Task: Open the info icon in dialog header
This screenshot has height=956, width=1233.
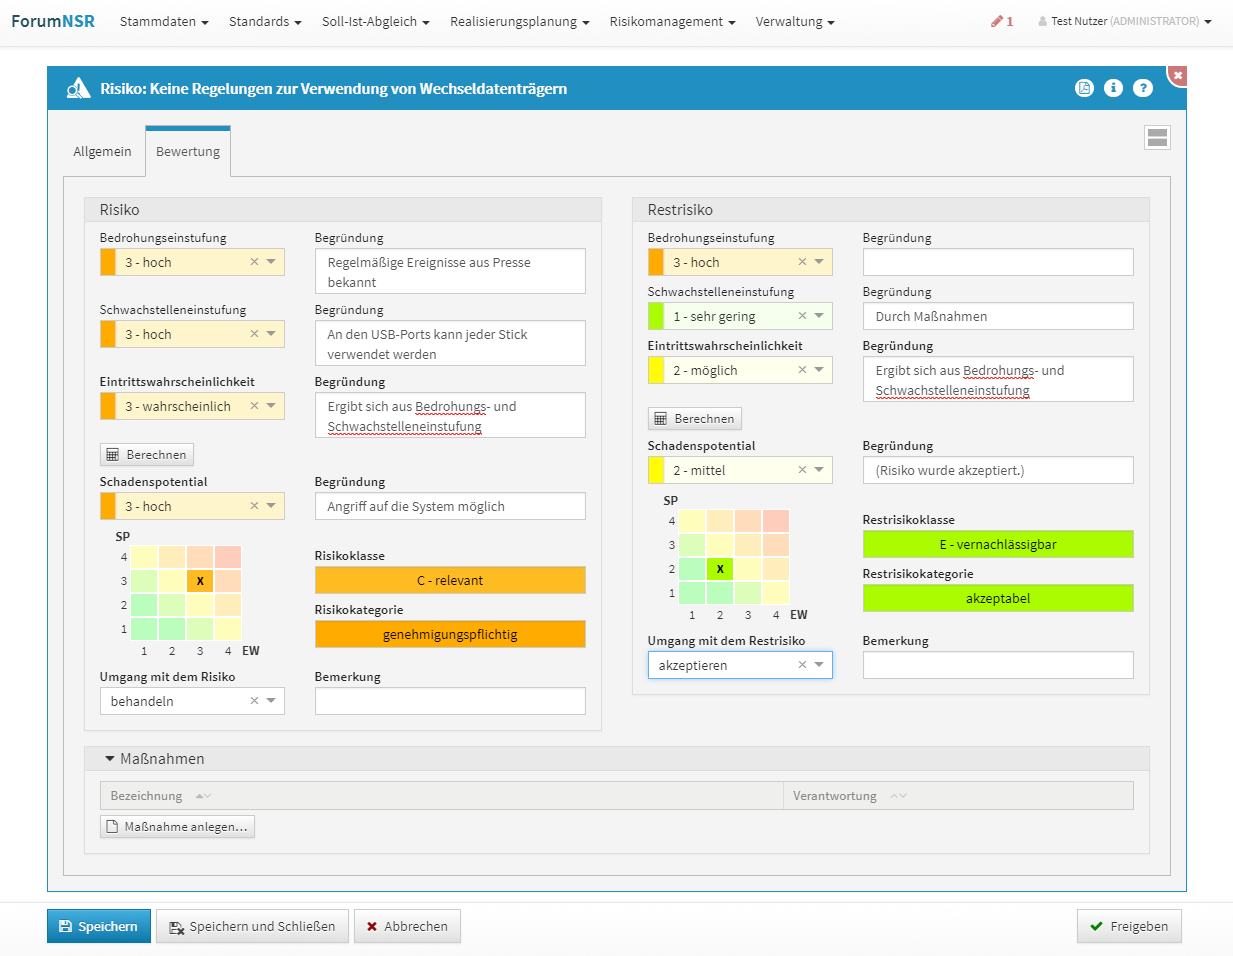Action: click(1113, 88)
